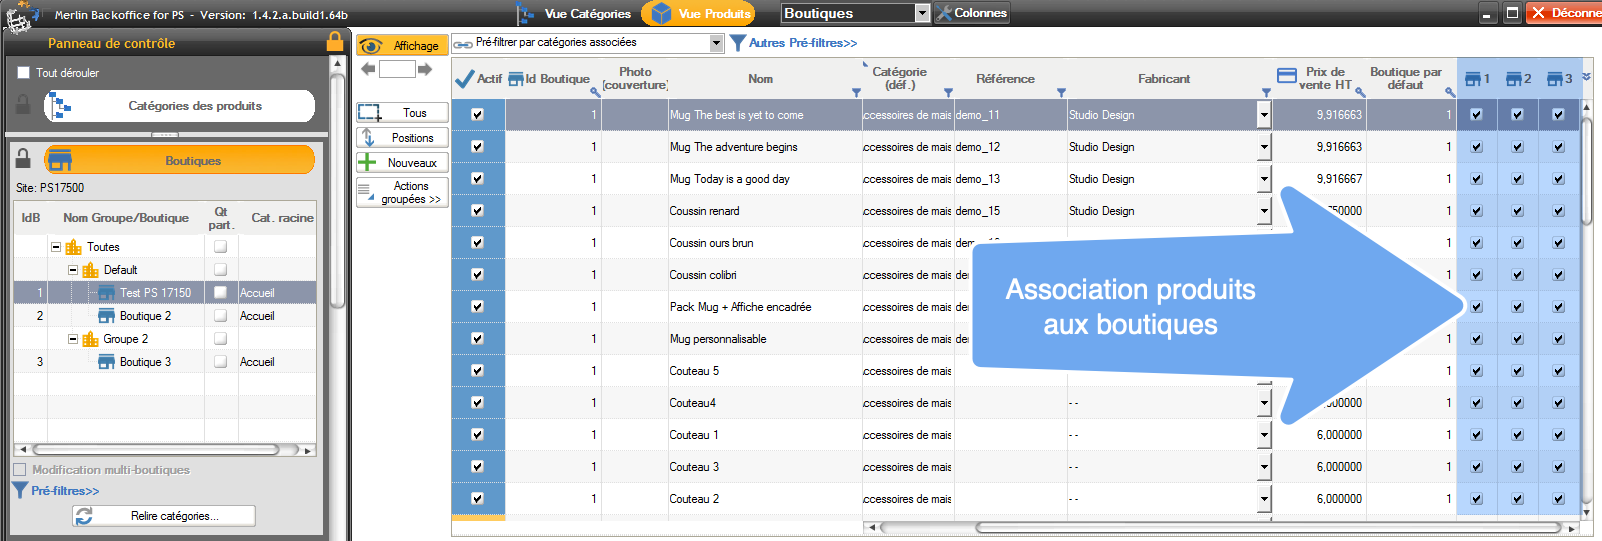This screenshot has height=541, width=1602.
Task: Click the Positions up-down arrows icon
Action: pyautogui.click(x=368, y=137)
